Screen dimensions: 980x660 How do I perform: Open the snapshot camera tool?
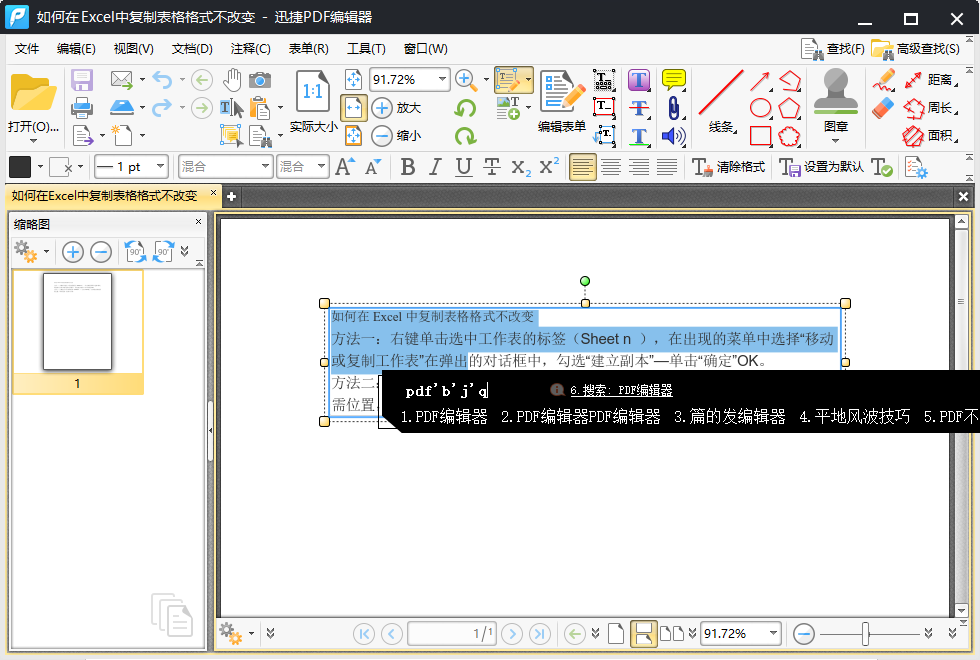[x=260, y=79]
